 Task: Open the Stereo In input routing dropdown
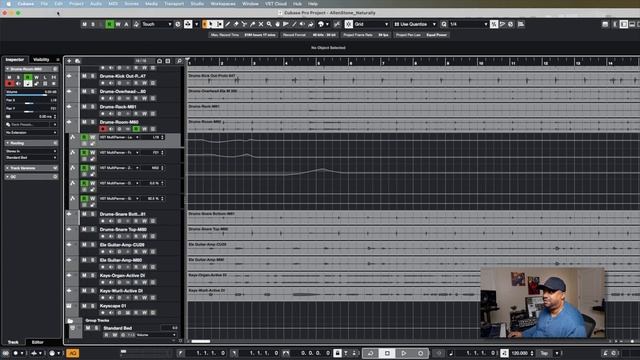(31, 151)
